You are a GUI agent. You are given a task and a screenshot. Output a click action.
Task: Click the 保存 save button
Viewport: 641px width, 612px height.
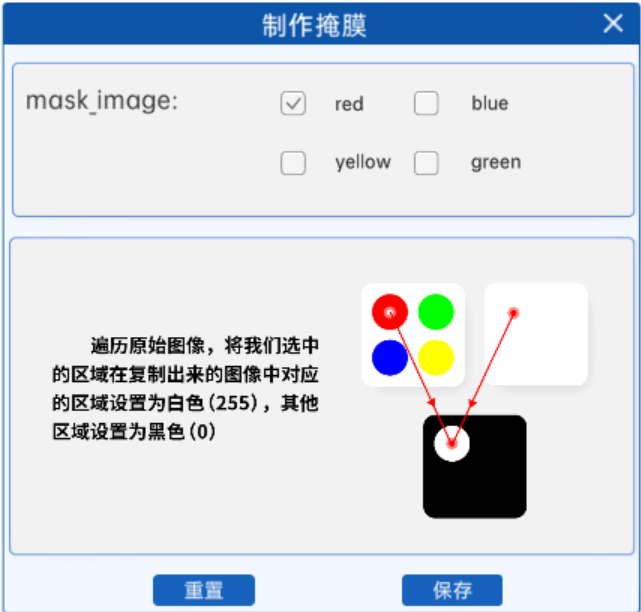tap(452, 590)
